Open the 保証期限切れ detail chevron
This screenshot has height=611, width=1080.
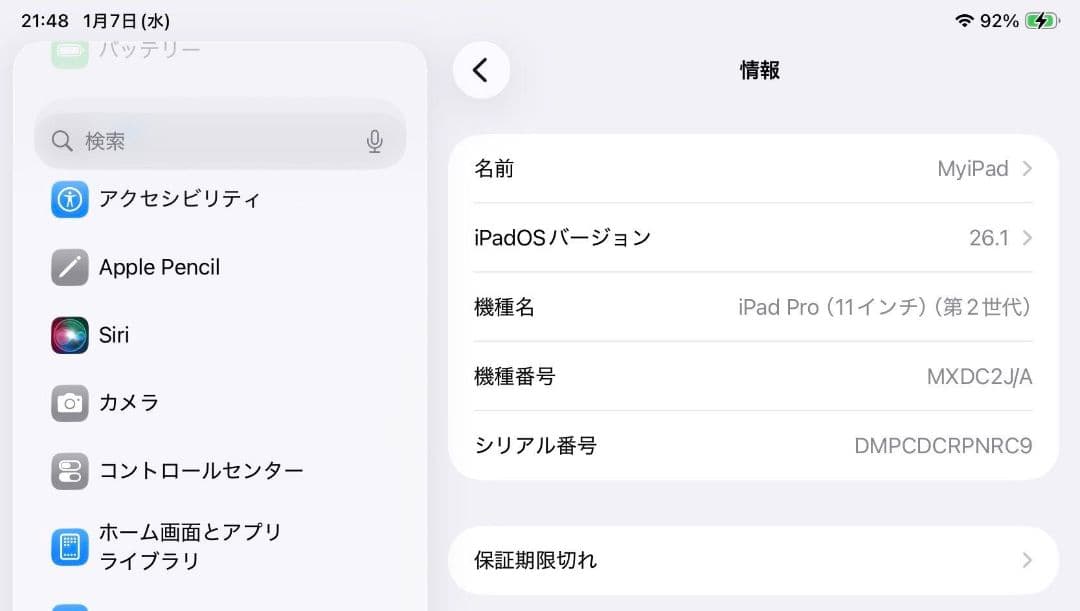click(1027, 560)
